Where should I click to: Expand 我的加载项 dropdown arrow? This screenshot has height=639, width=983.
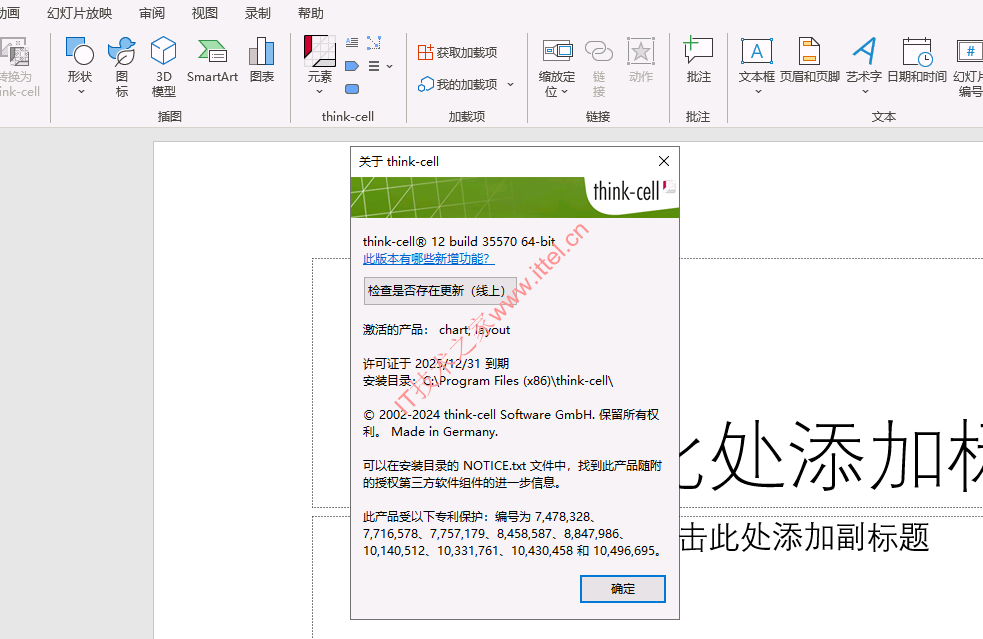(510, 84)
